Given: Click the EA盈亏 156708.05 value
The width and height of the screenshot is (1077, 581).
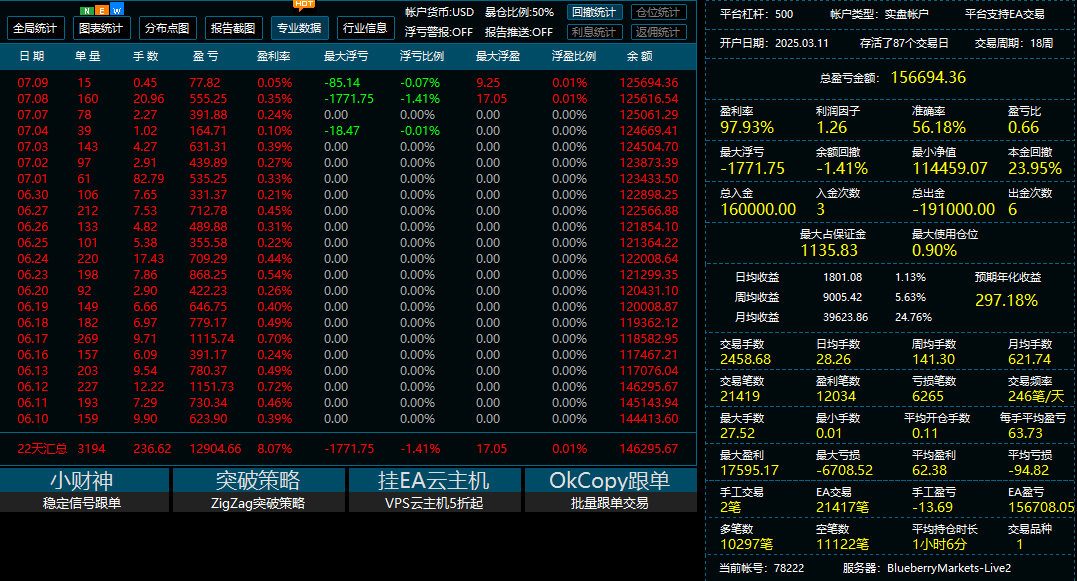Looking at the screenshot, I should coord(1041,508).
